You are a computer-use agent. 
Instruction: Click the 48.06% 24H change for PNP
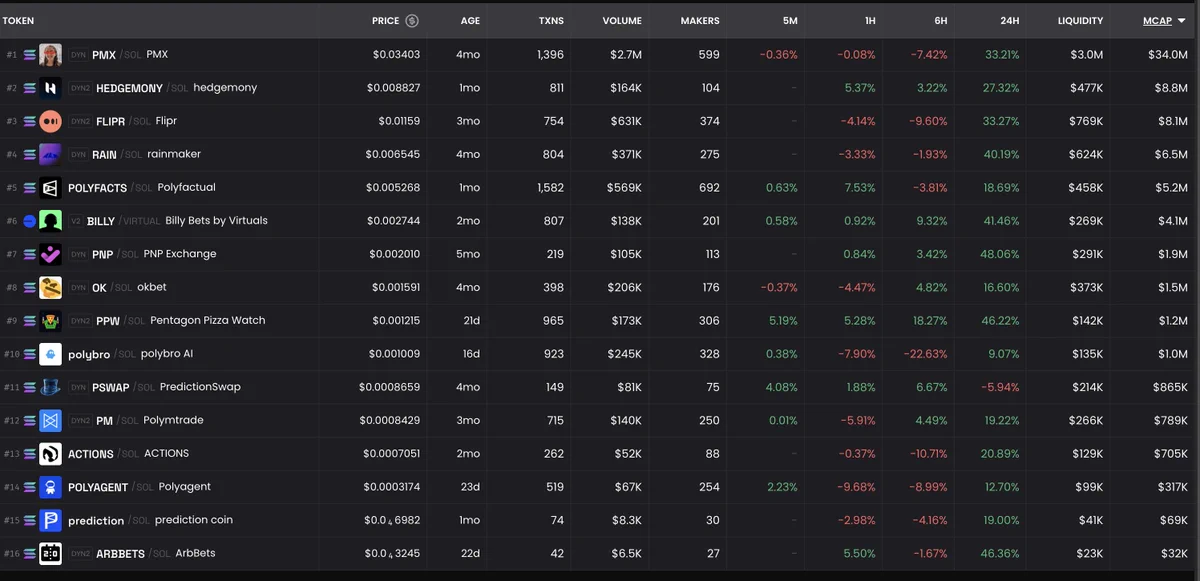[x=1001, y=254]
